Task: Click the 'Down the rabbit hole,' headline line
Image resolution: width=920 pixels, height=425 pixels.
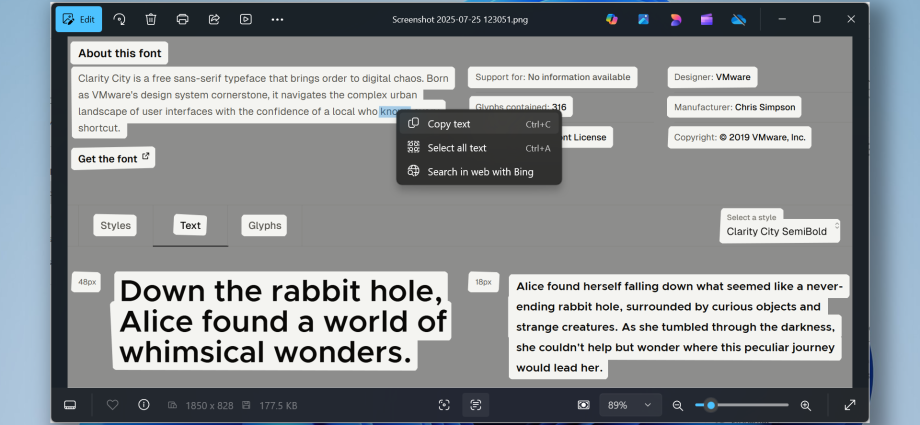Action: 280,291
